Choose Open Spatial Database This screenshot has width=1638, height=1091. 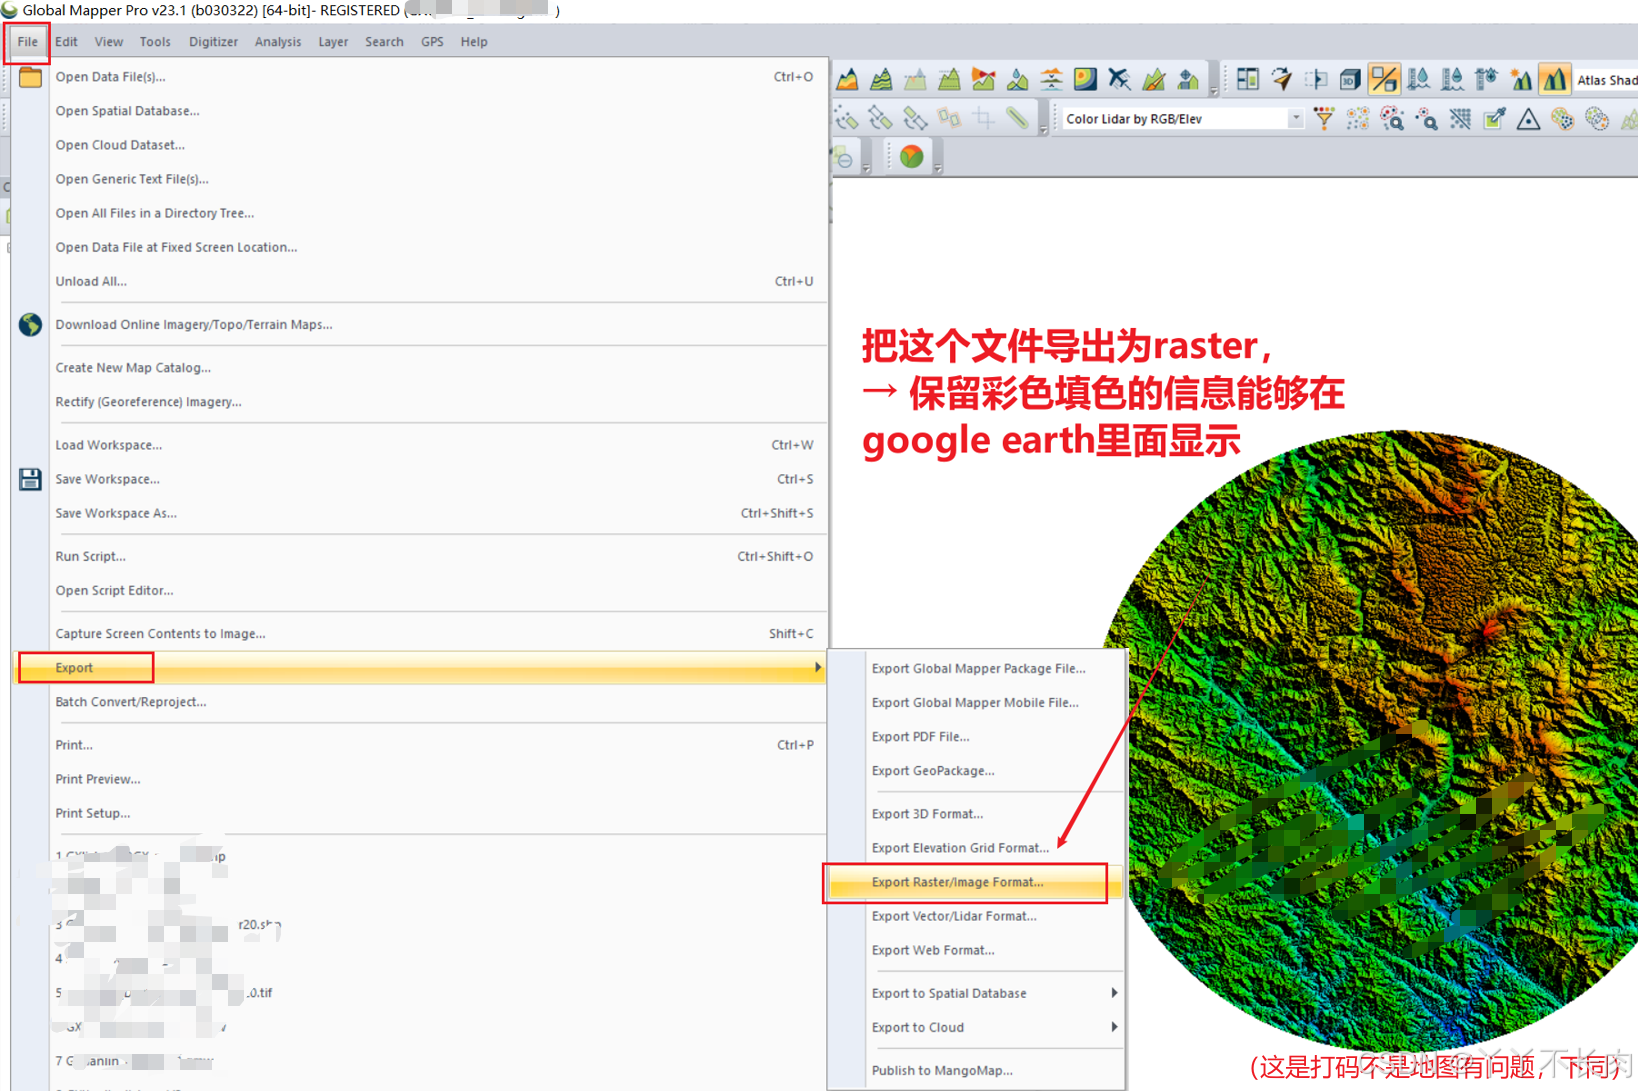click(x=420, y=111)
